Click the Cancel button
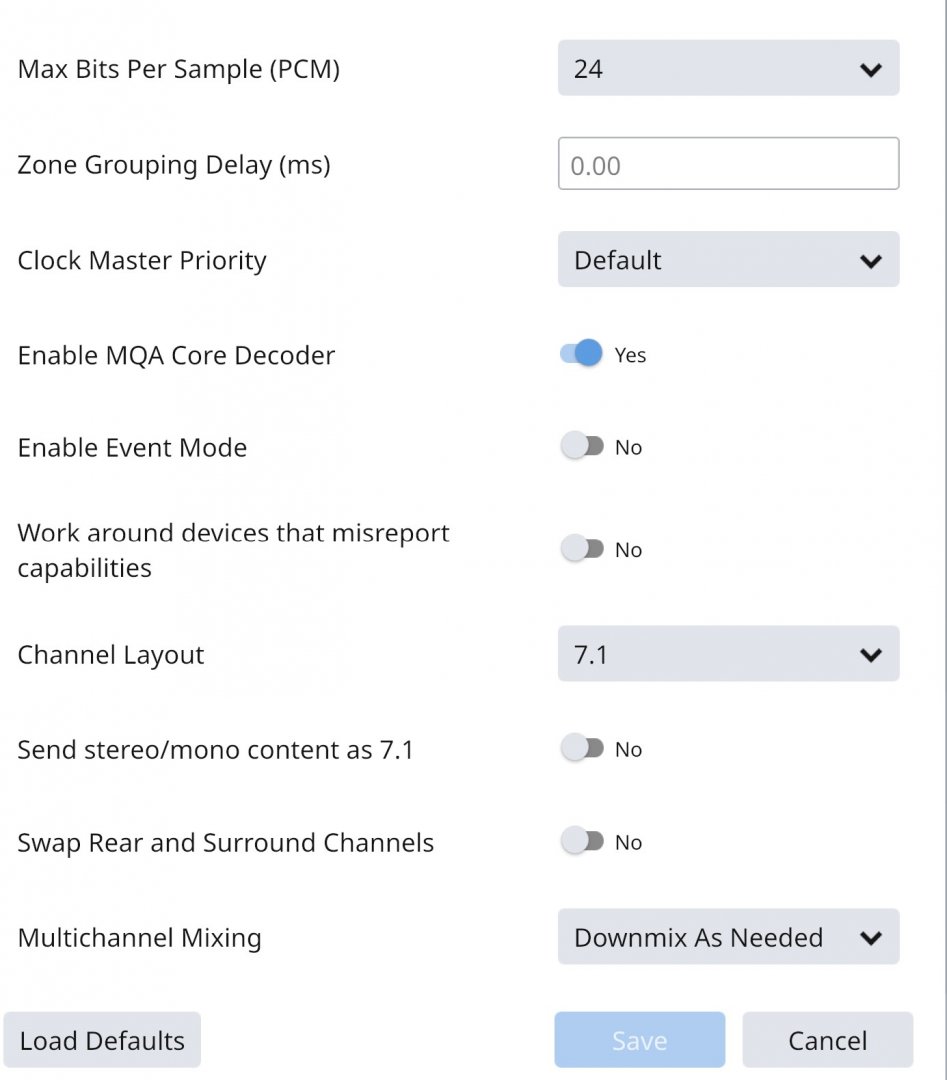This screenshot has height=1080, width=947. (x=827, y=1040)
